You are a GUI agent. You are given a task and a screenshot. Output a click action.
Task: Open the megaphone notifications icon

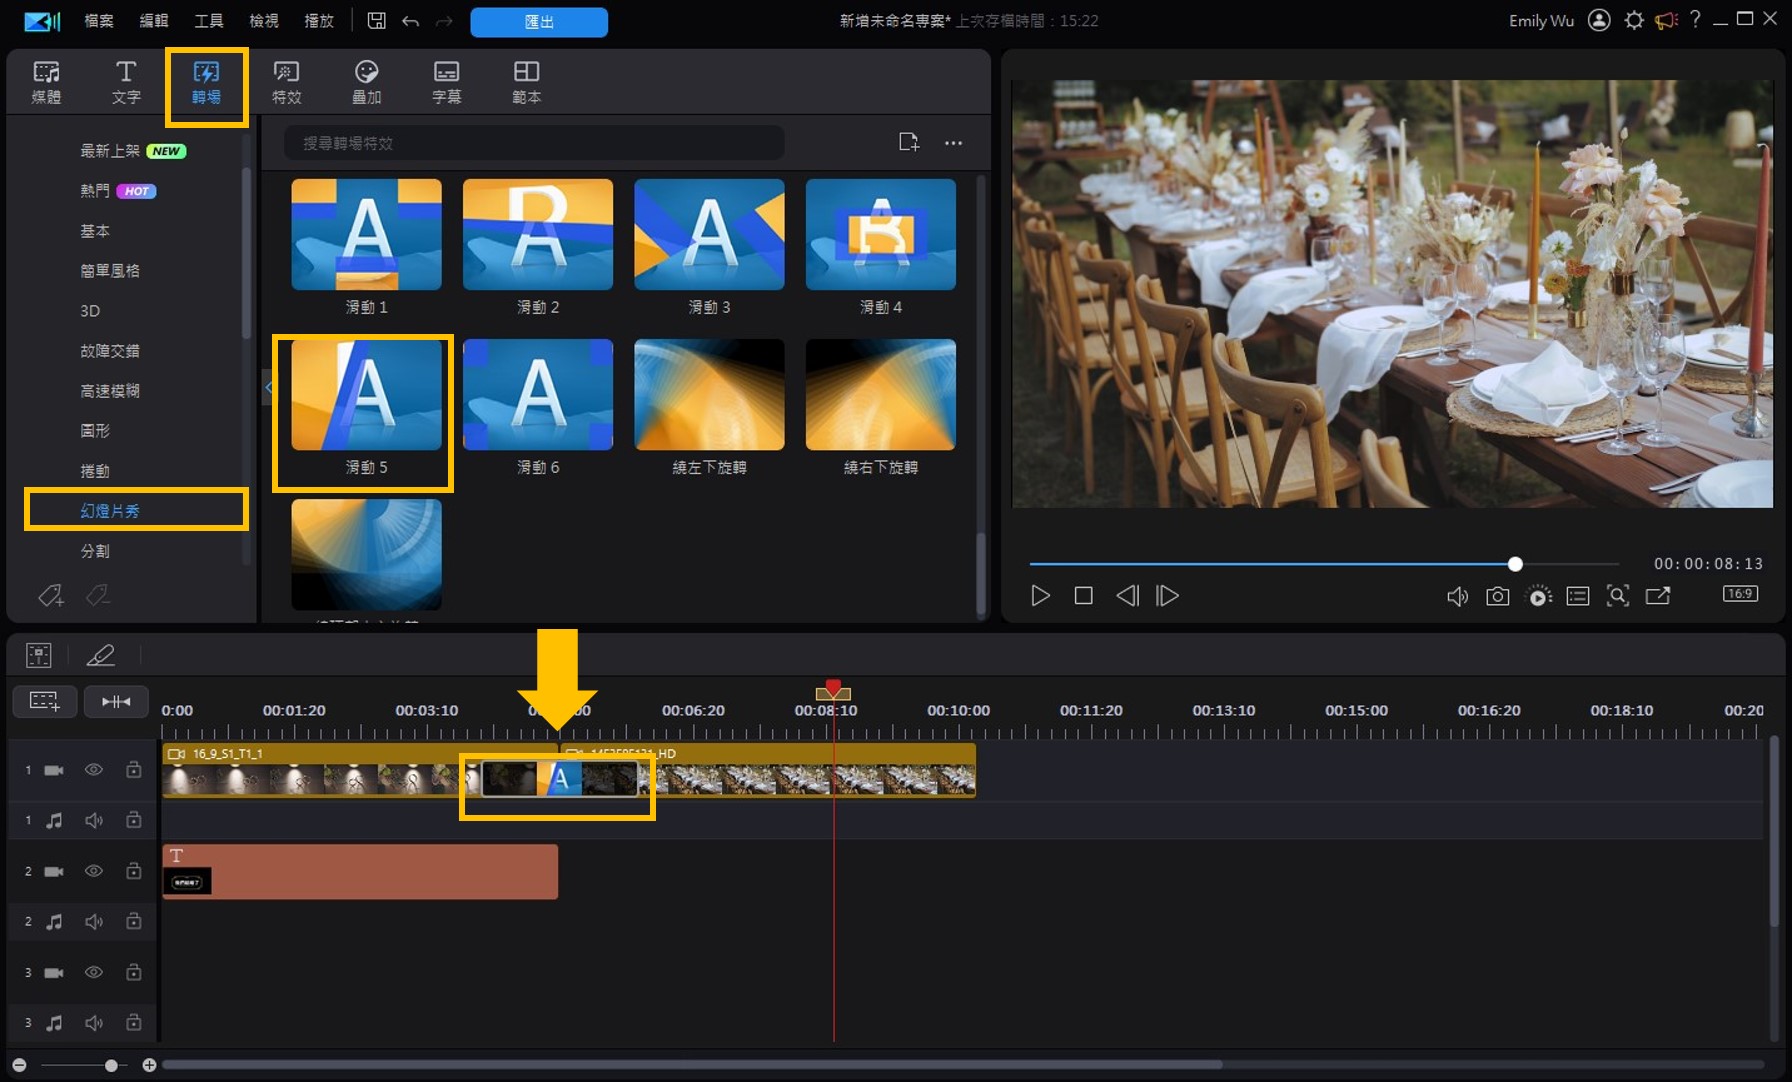1666,20
